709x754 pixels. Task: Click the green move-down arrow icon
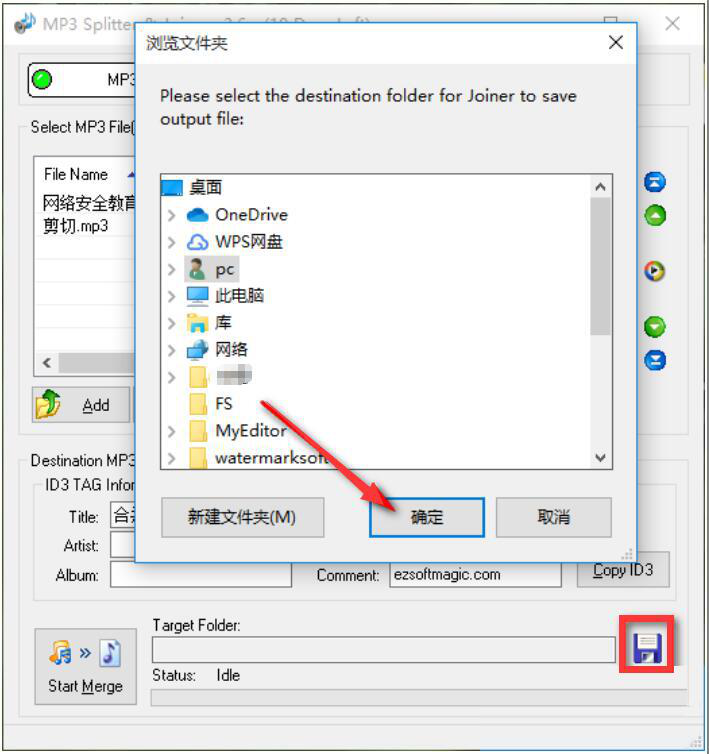(655, 327)
